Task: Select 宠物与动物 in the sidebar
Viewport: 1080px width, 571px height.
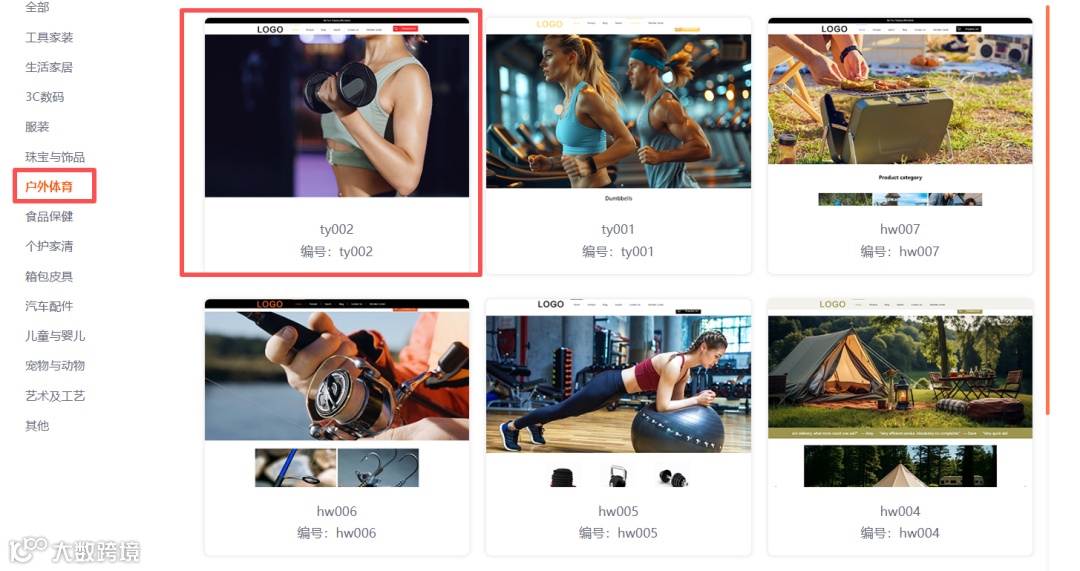Action: [x=55, y=366]
